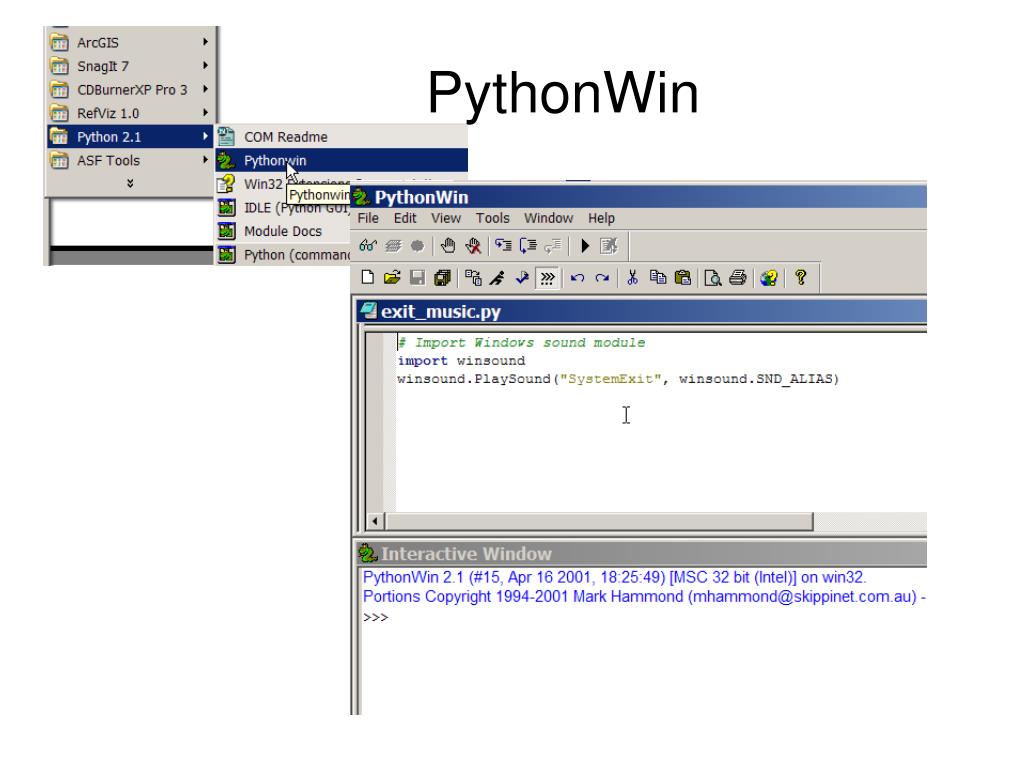Screen dimensions: 1024x768
Task: Toggle breakpoint with the hand icon
Action: [448, 246]
